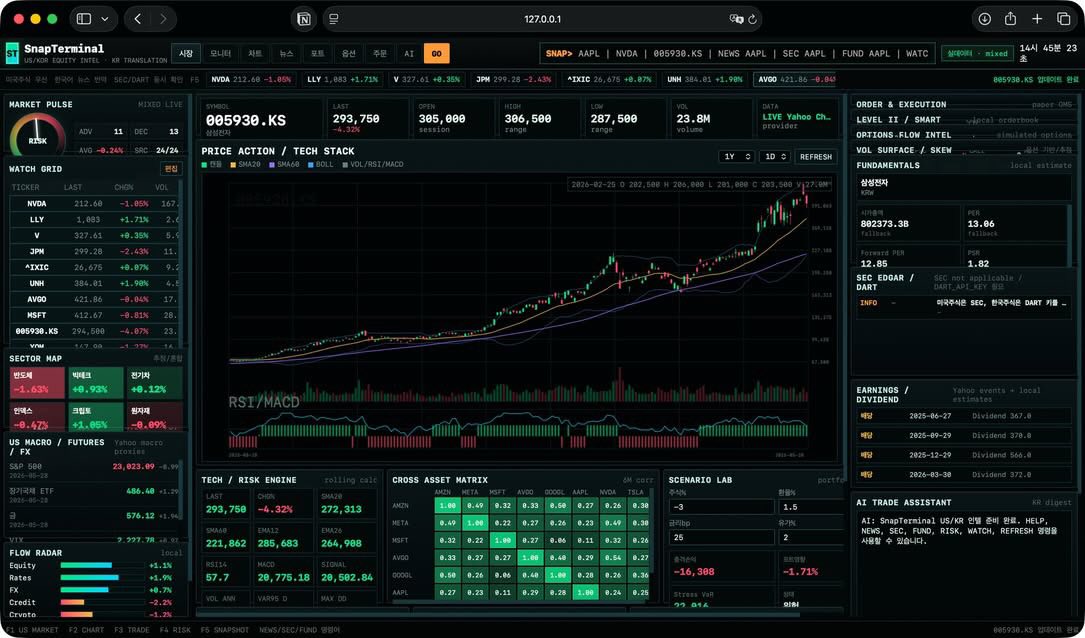Screen dimensions: 1085x638
Task: Go back with the browser back arrow
Action: (x=138, y=19)
